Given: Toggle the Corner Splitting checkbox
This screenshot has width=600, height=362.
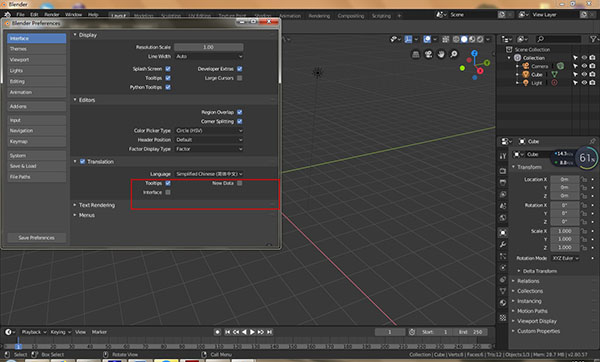Looking at the screenshot, I should click(240, 121).
